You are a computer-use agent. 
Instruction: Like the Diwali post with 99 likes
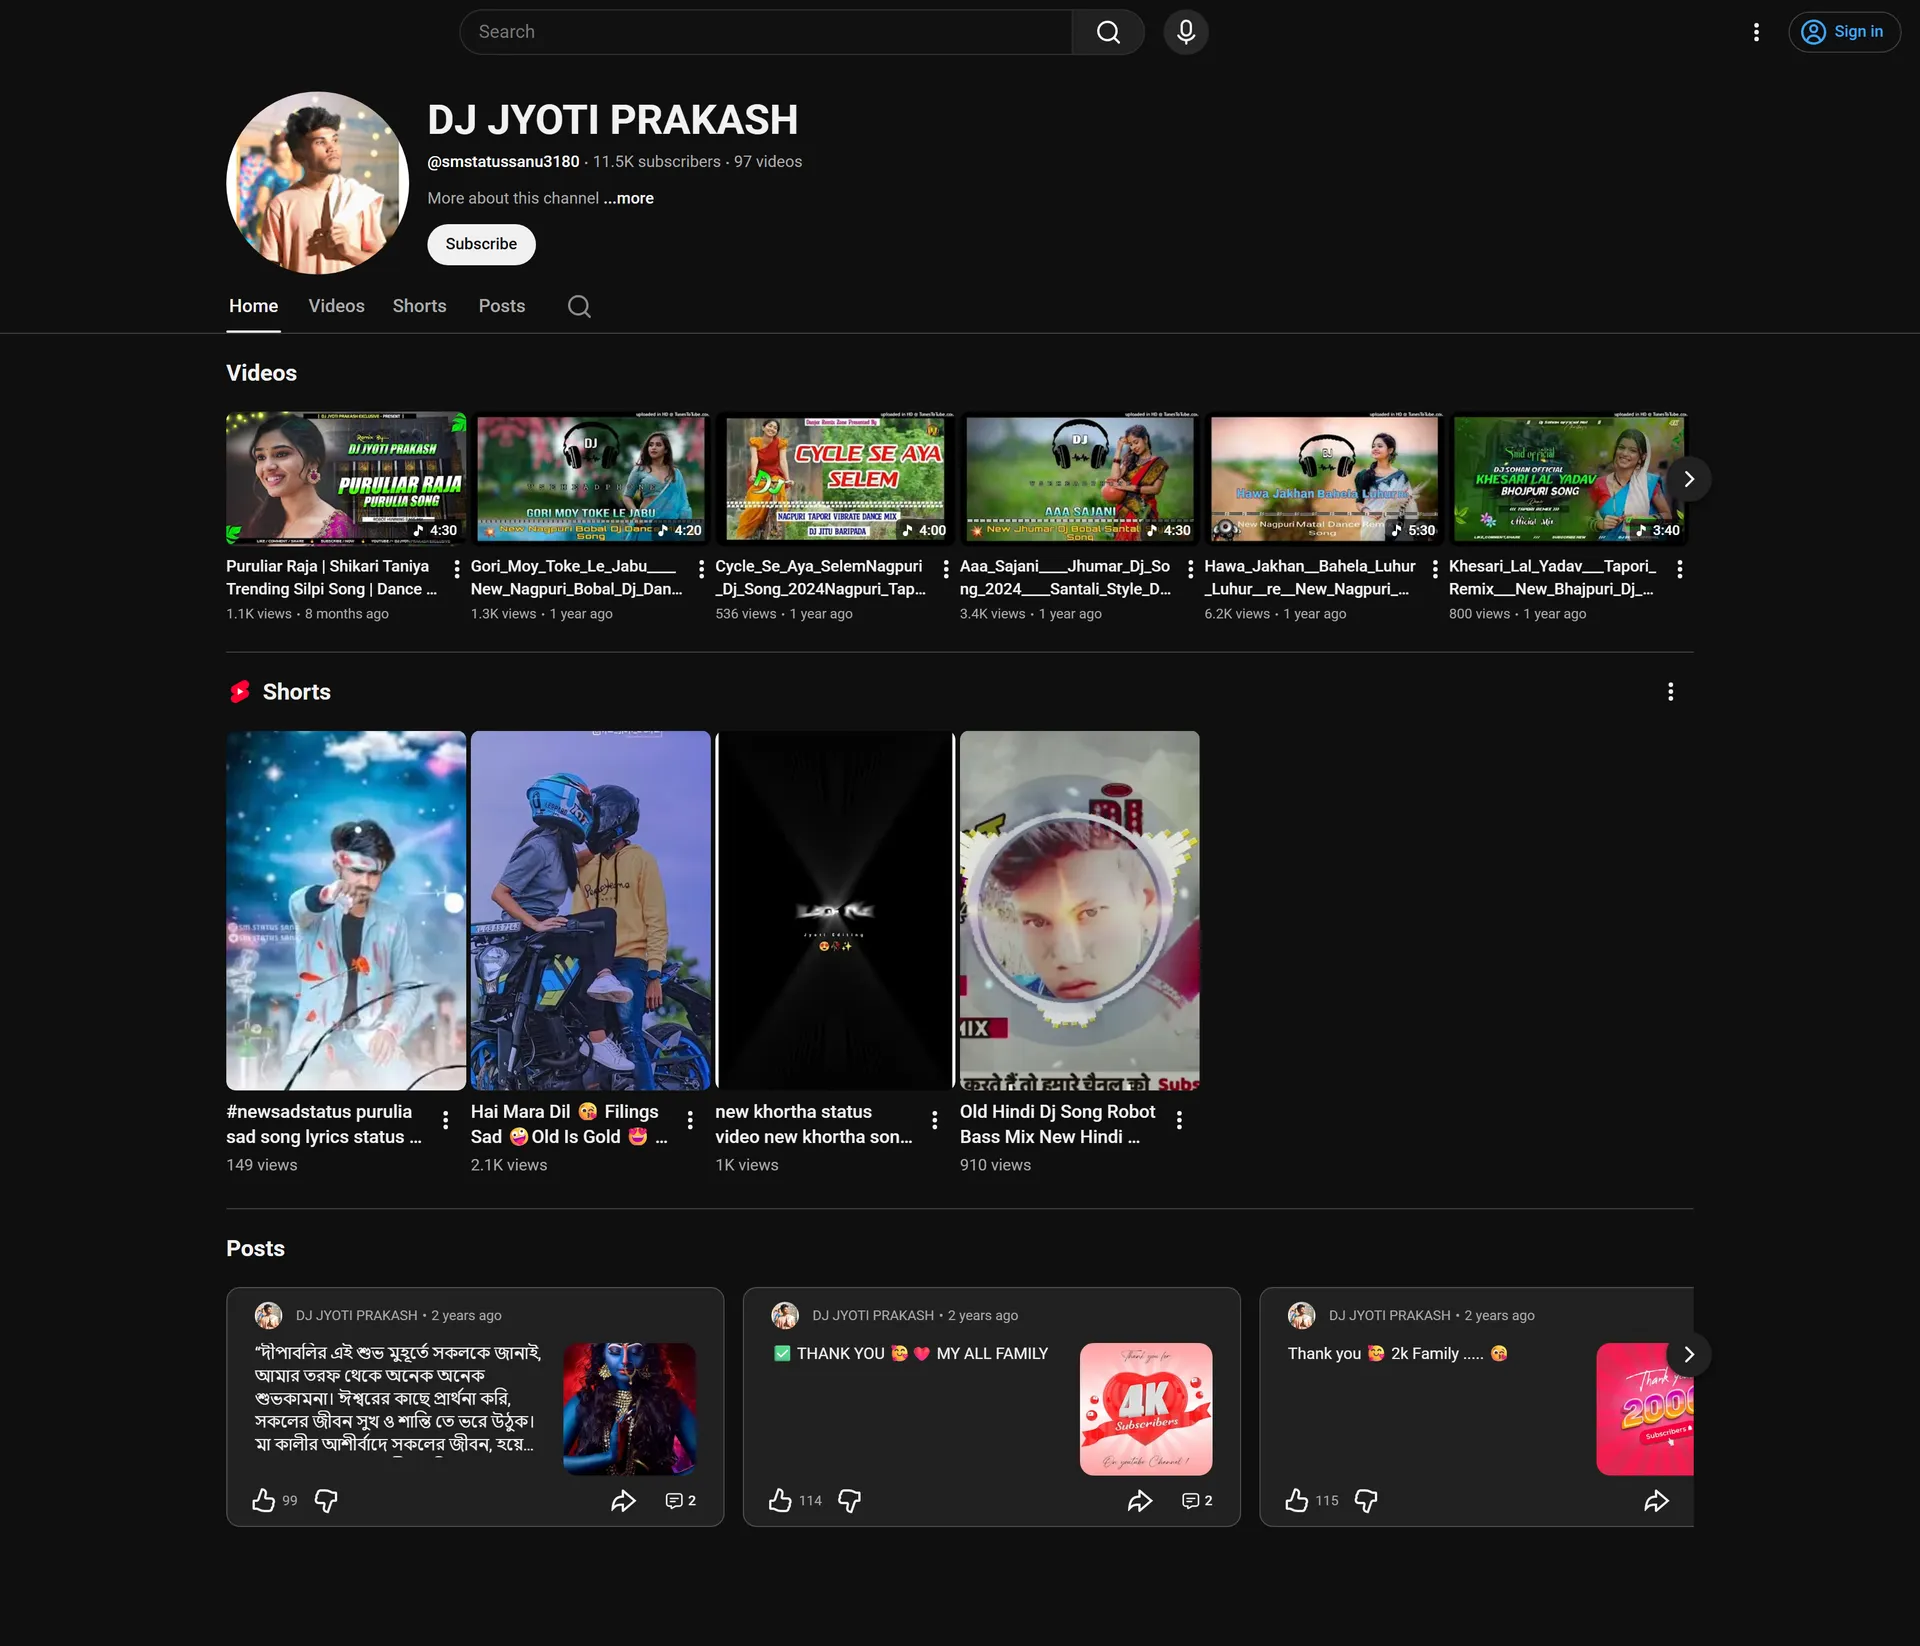264,1500
